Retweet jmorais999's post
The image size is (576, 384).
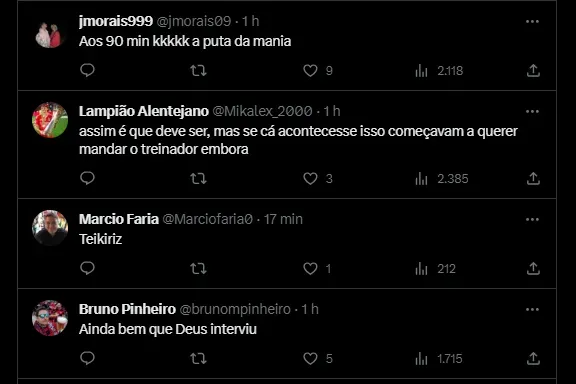pos(198,70)
